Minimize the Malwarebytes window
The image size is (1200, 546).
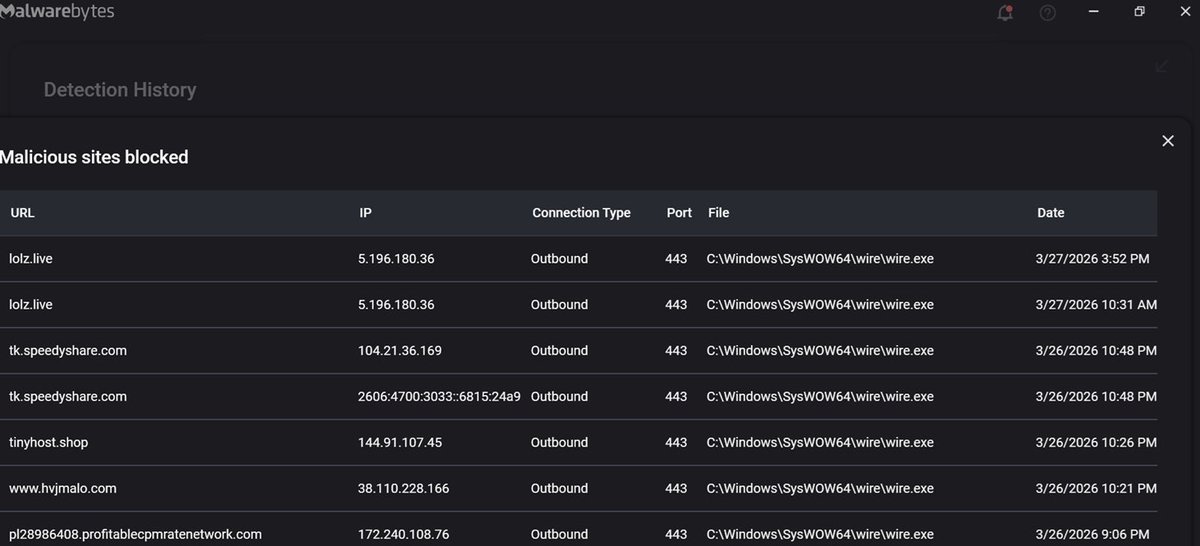(1093, 12)
